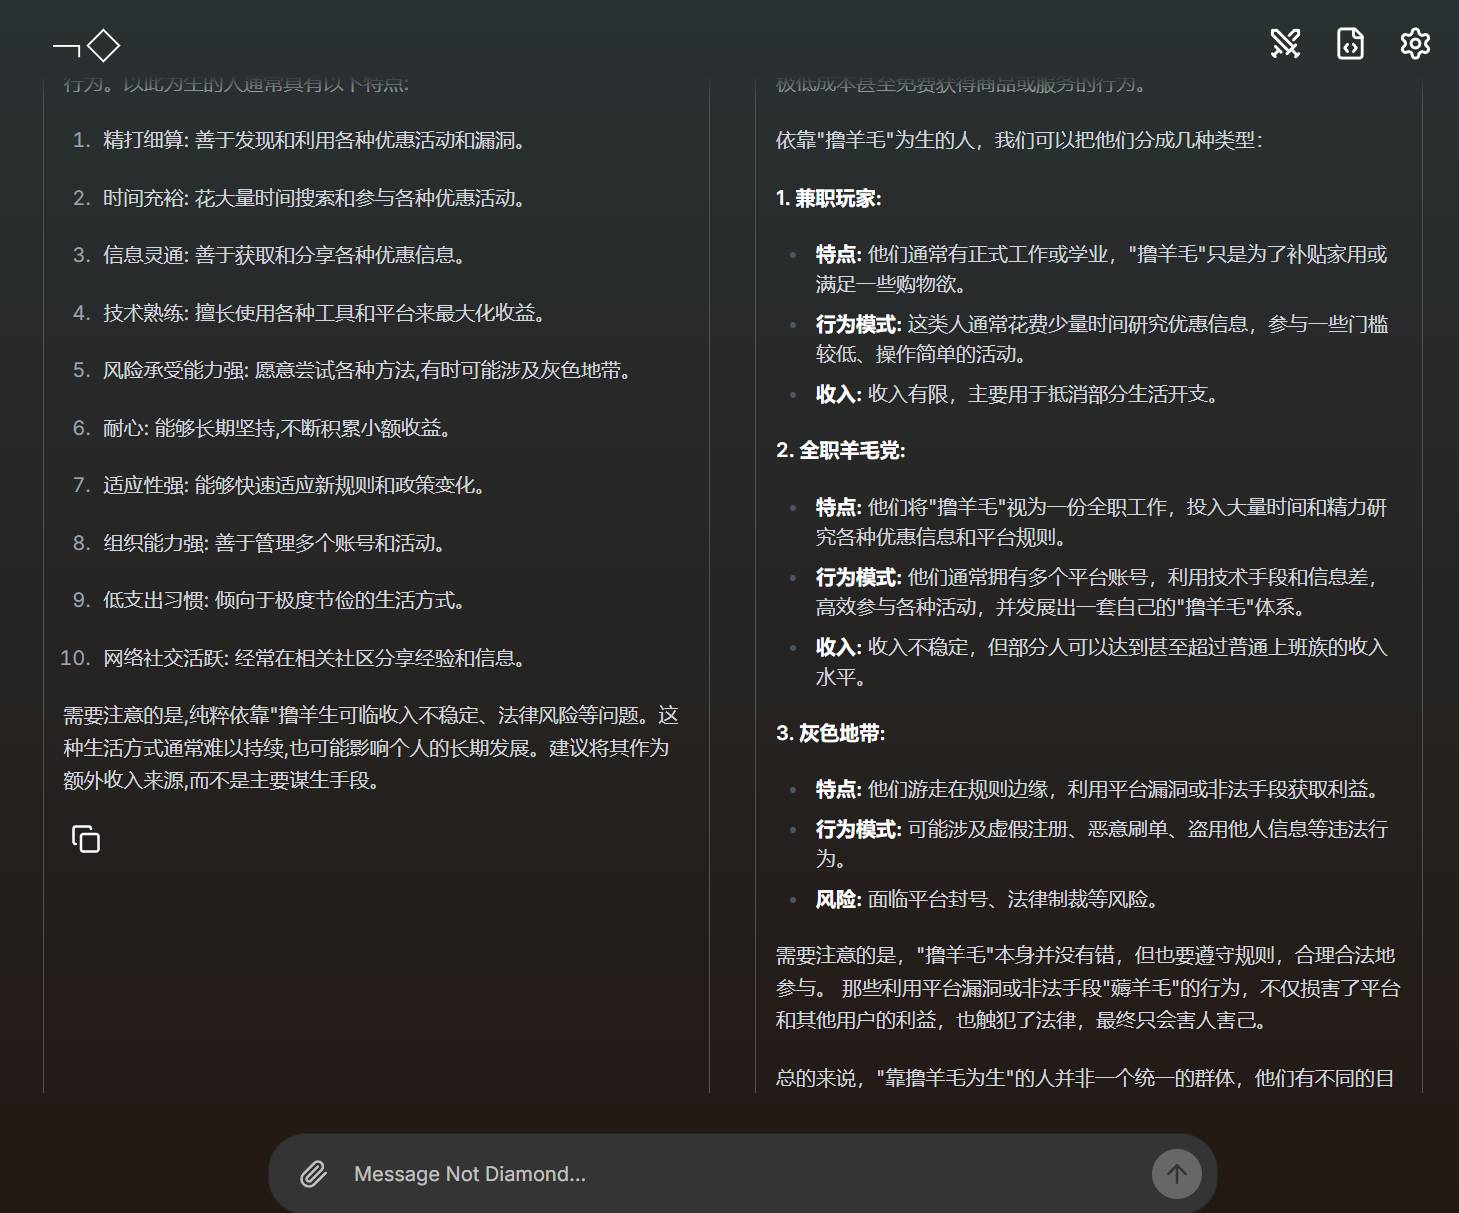This screenshot has height=1213, width=1459.
Task: Click right paragraph starting 总的来说
Action: pyautogui.click(x=1085, y=1078)
